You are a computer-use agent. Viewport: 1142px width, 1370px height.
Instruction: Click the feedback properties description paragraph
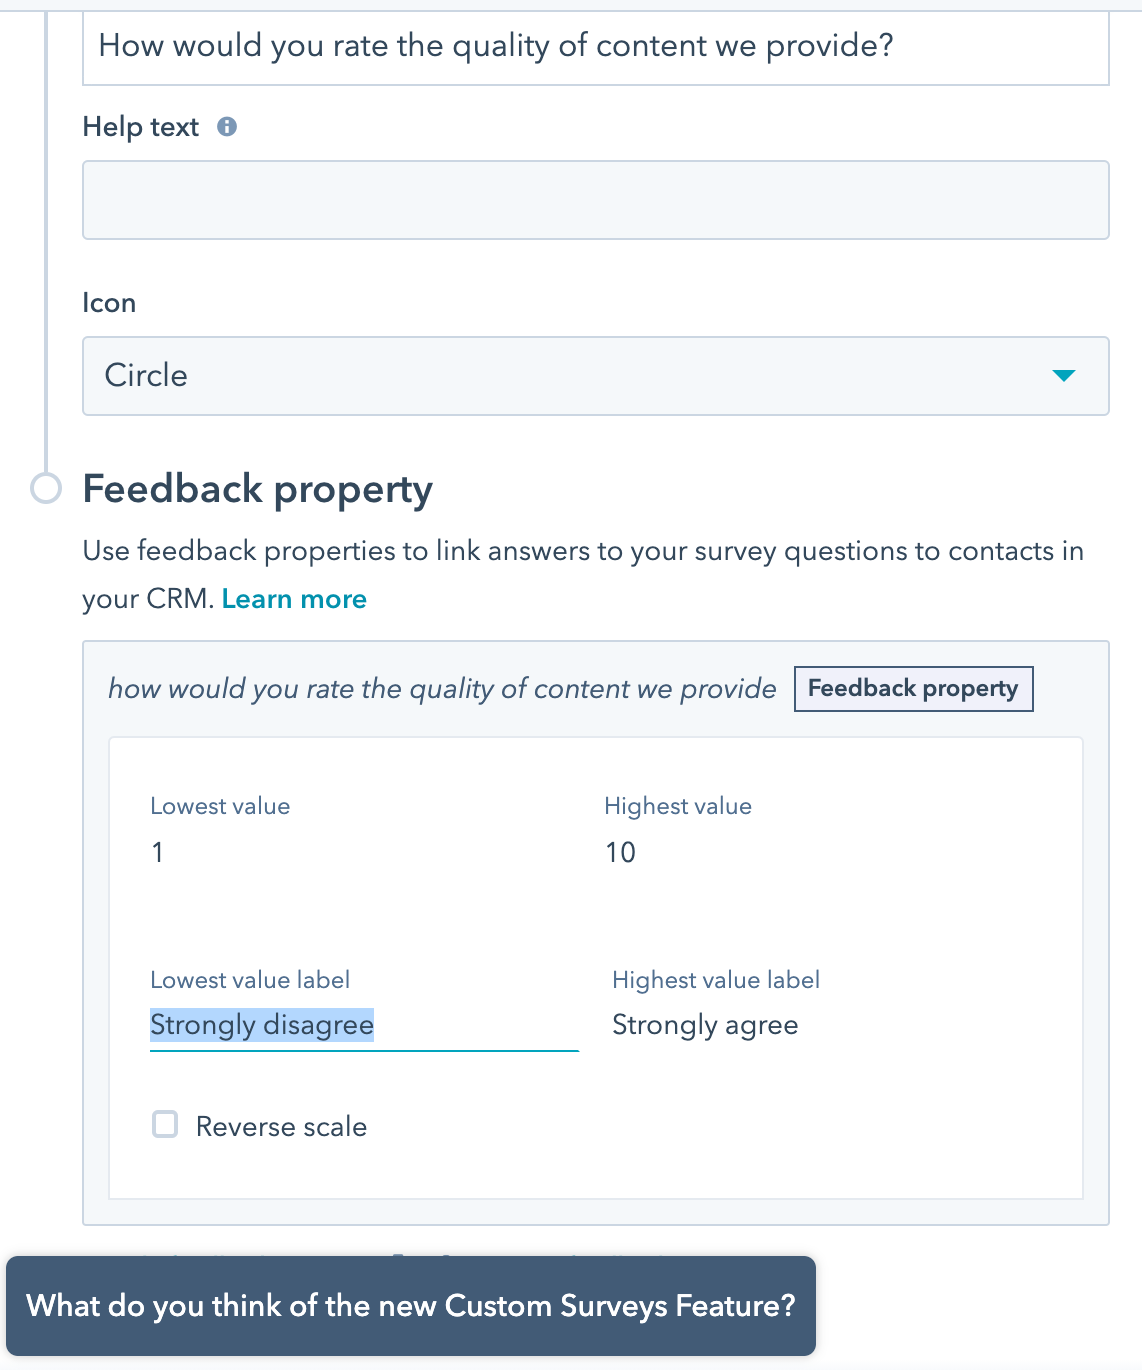582,552
